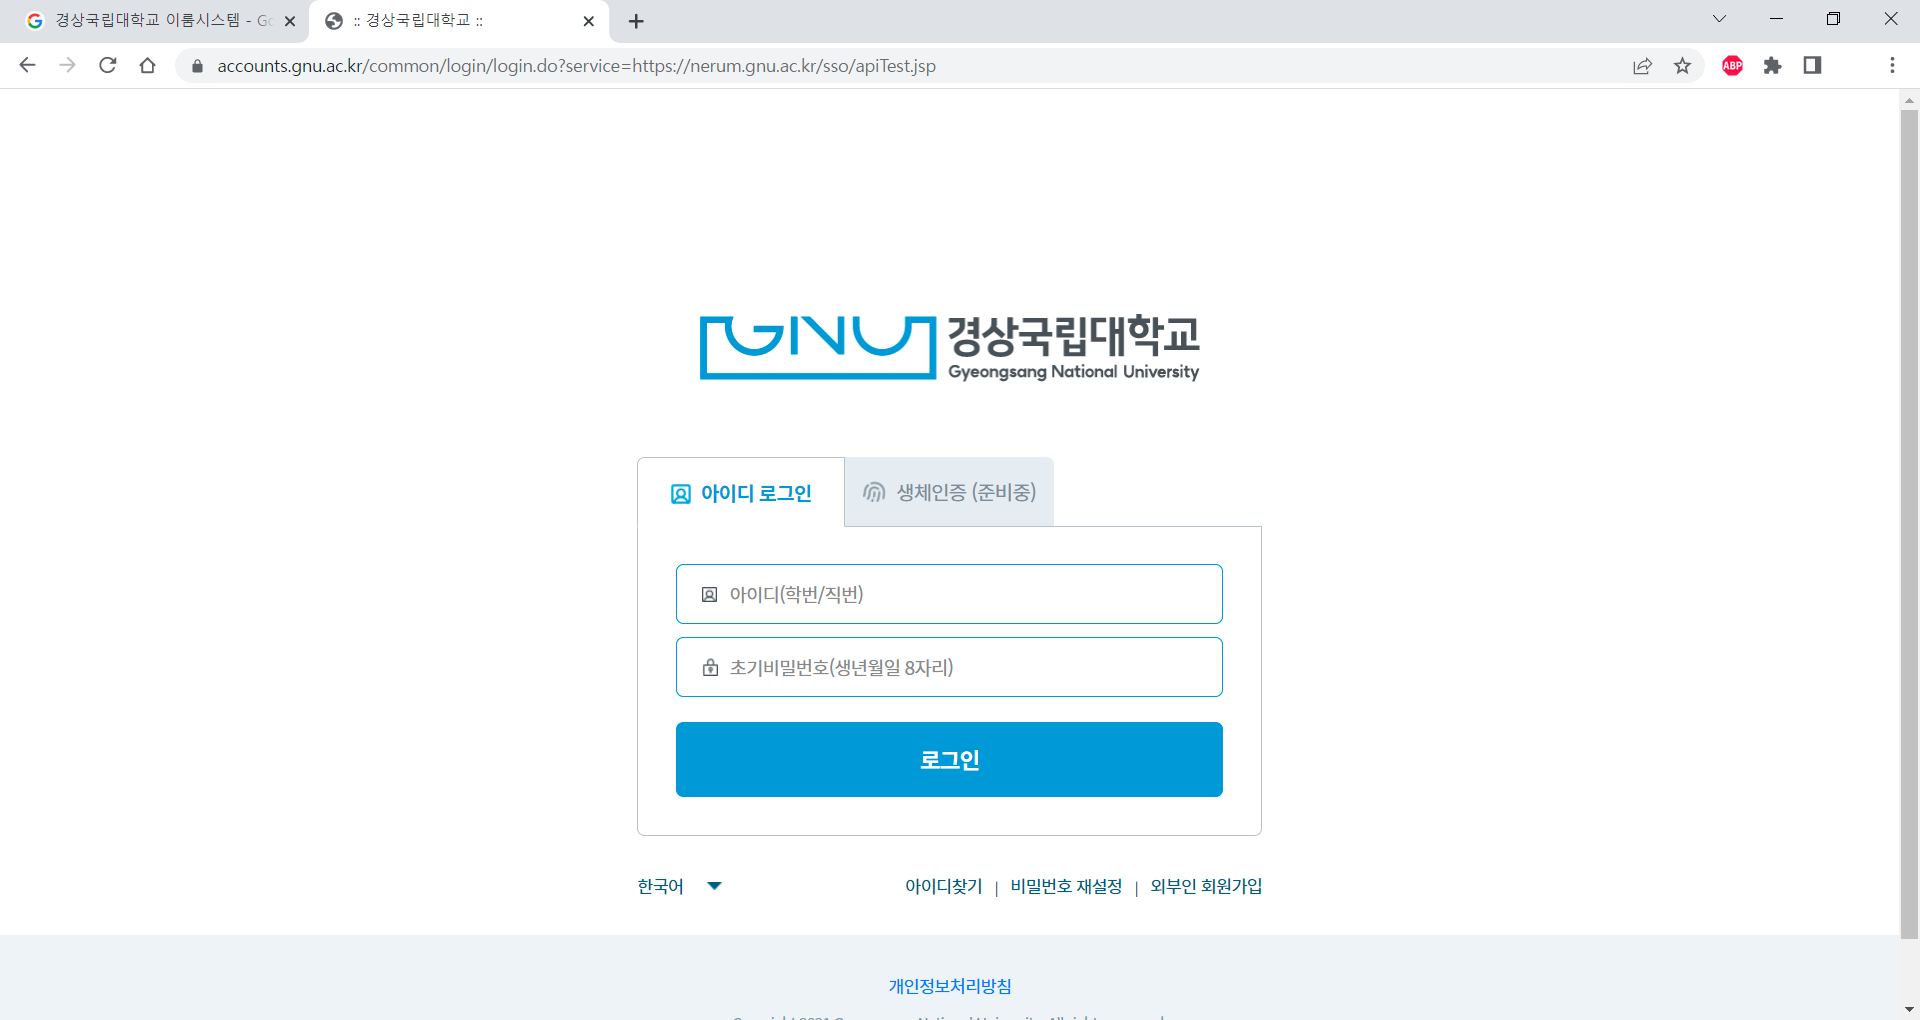Expand the tab search chevron
Screen dimensions: 1920x1020
pyautogui.click(x=1719, y=19)
